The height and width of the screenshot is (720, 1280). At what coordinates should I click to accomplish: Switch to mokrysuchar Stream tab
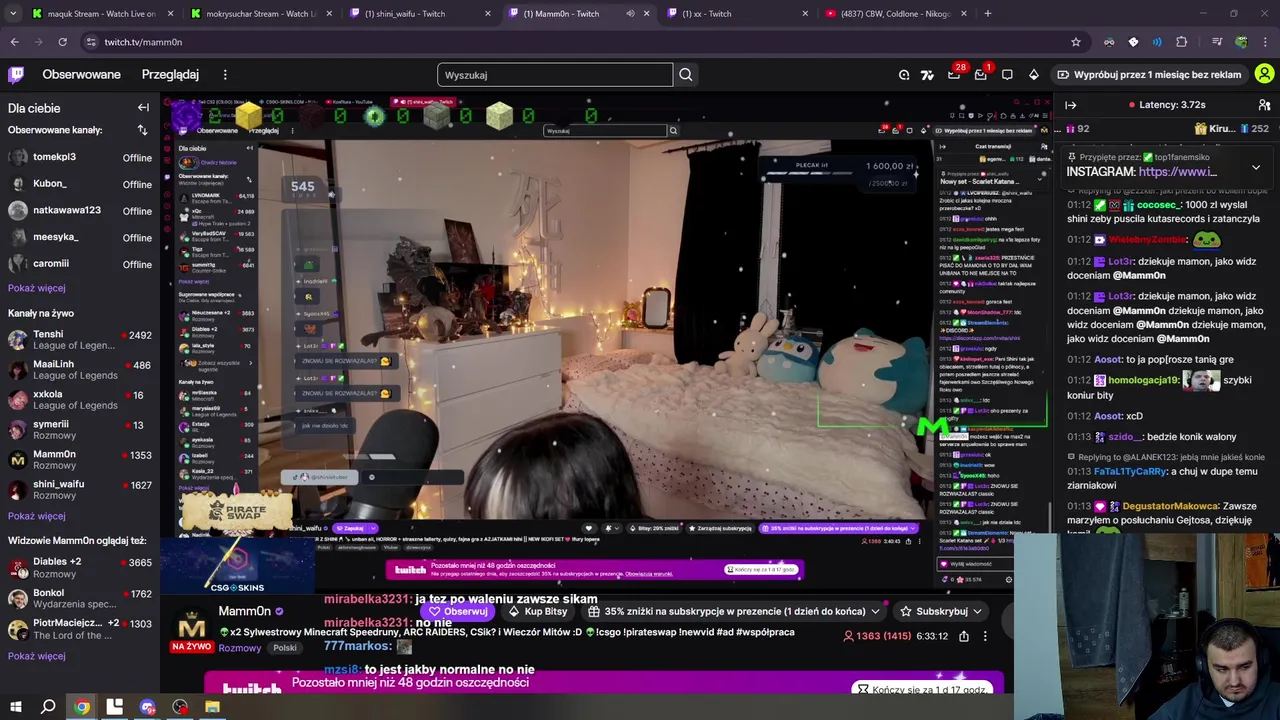coord(262,14)
